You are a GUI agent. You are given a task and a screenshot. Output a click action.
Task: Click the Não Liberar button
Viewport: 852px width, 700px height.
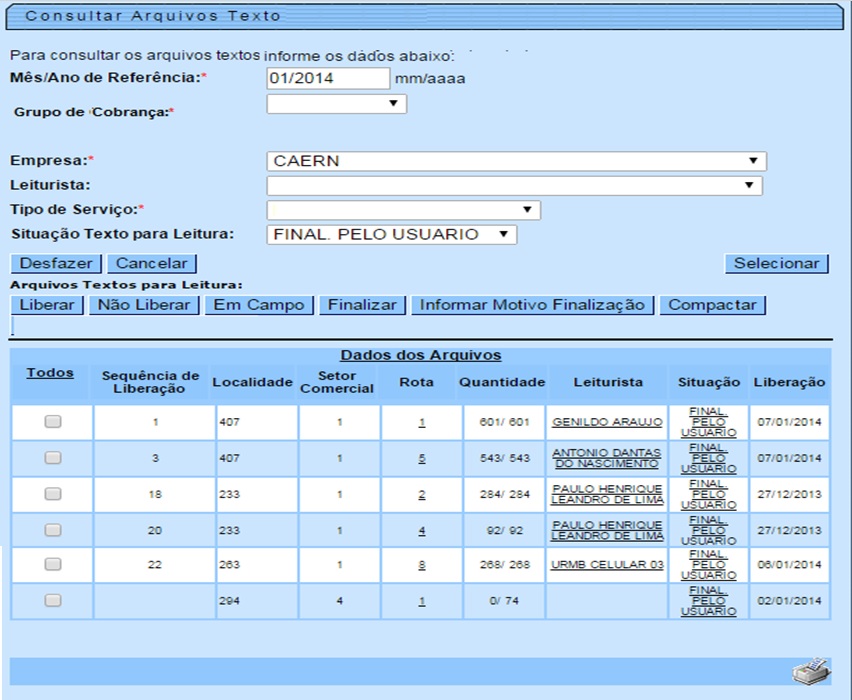144,305
